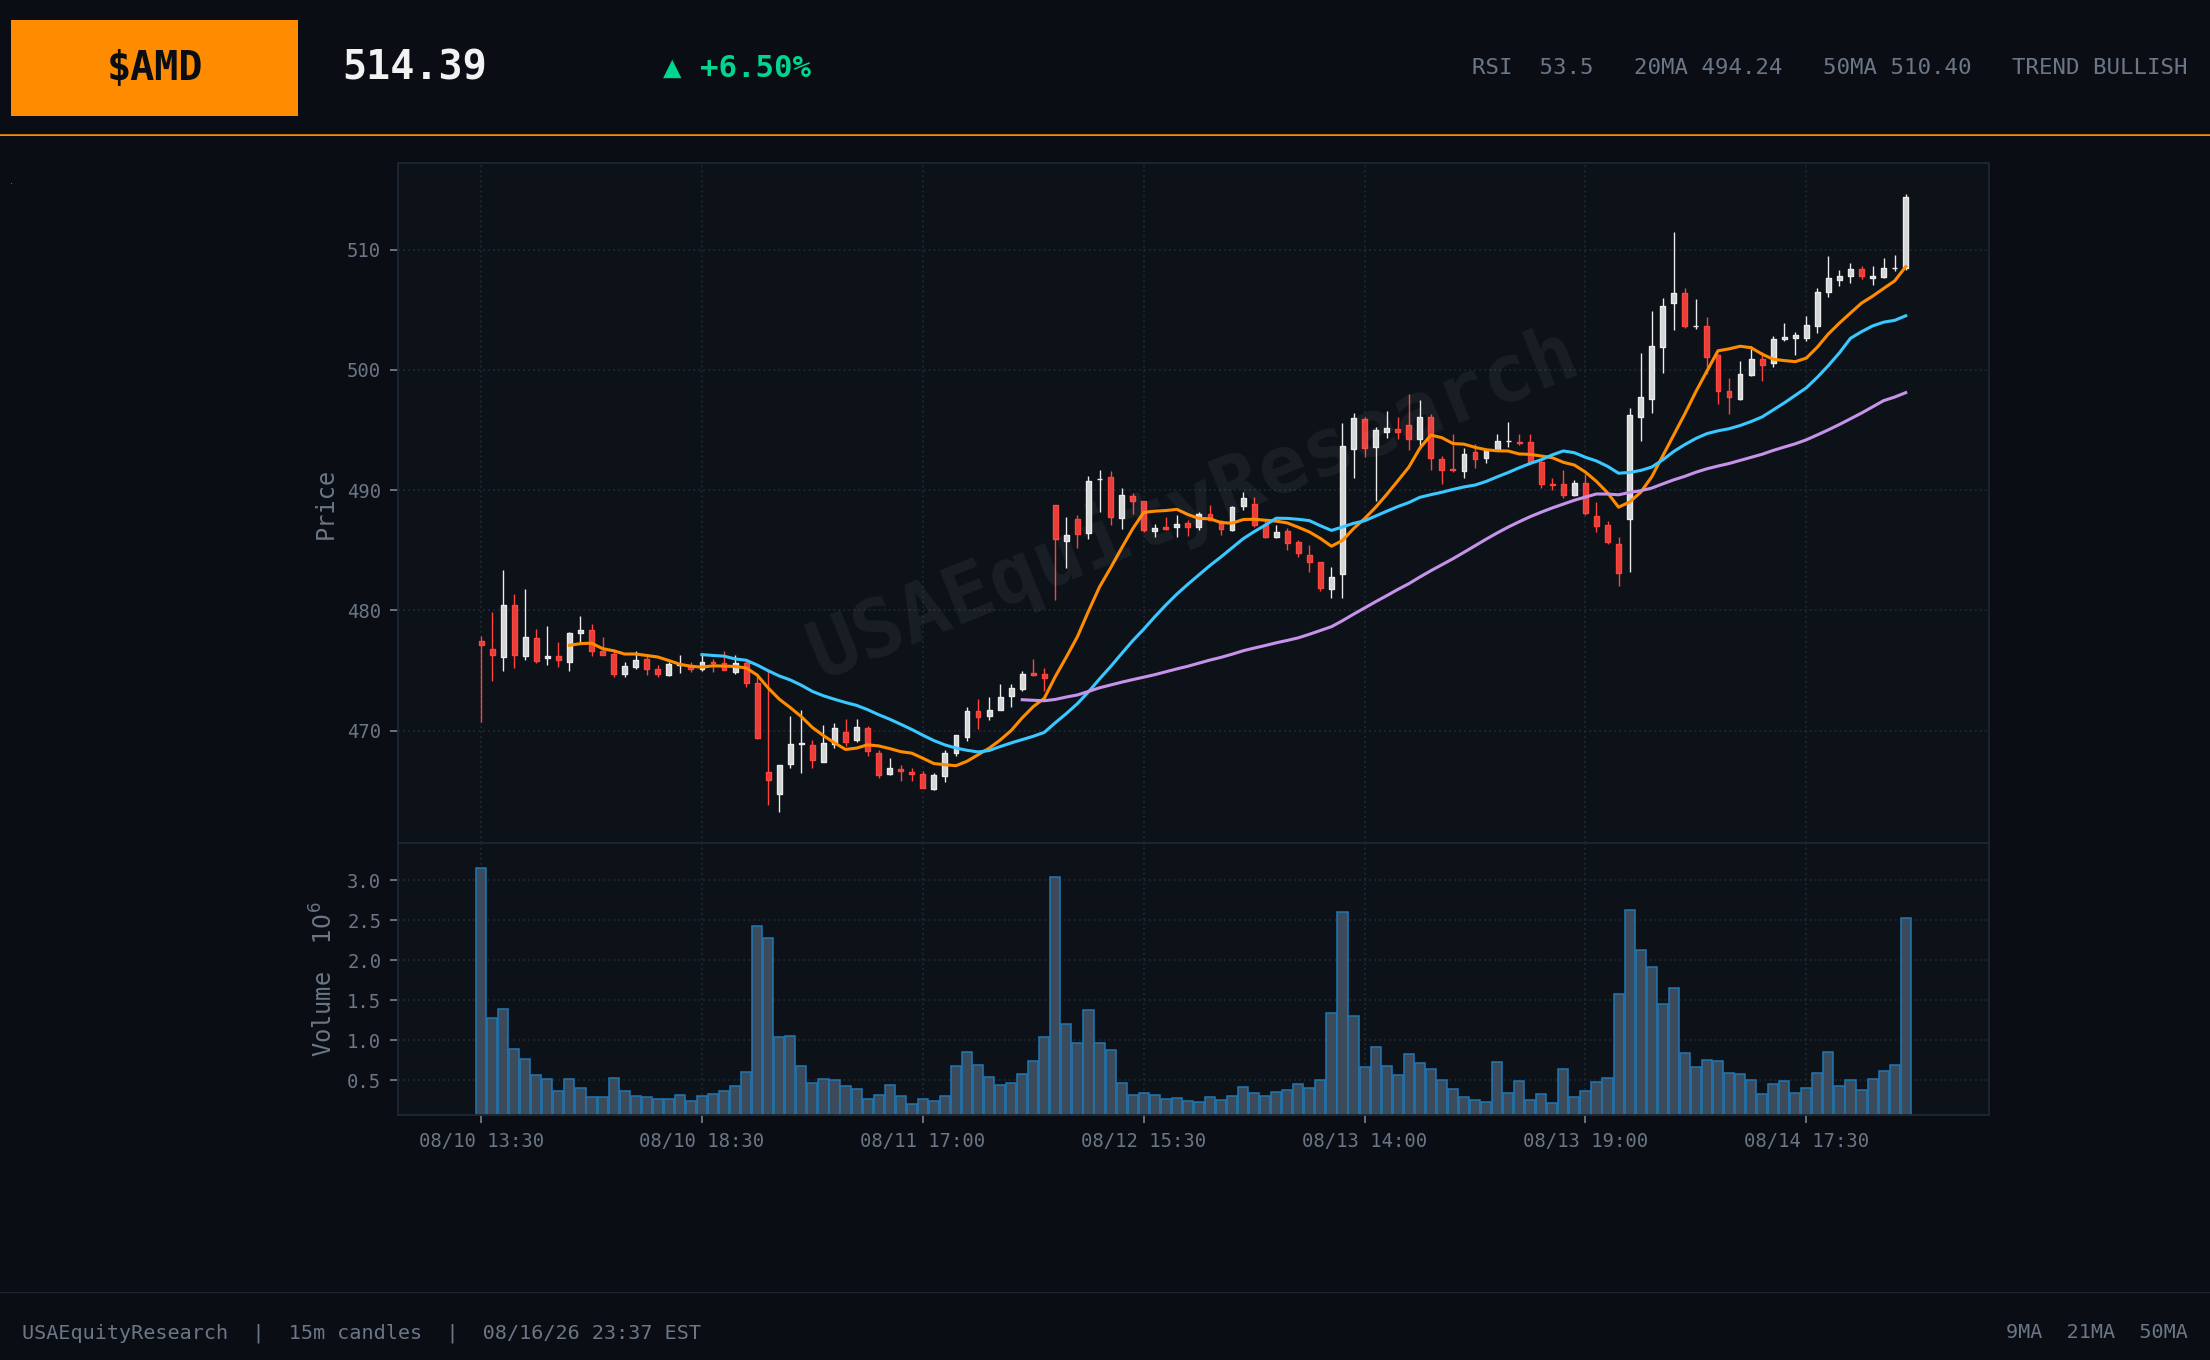Image resolution: width=2210 pixels, height=1360 pixels.
Task: Select the 08/10 13:30 time label
Action: coord(481,1141)
